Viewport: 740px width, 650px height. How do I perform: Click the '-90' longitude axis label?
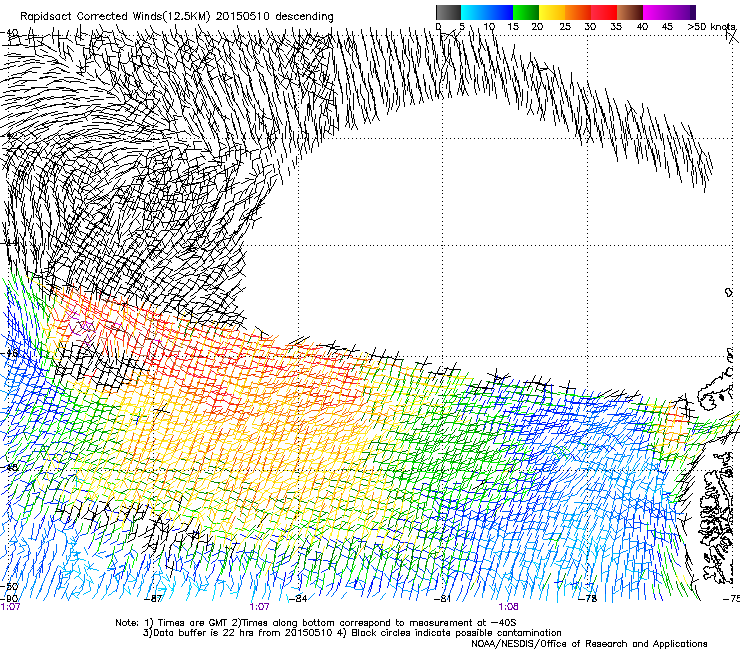point(9,599)
